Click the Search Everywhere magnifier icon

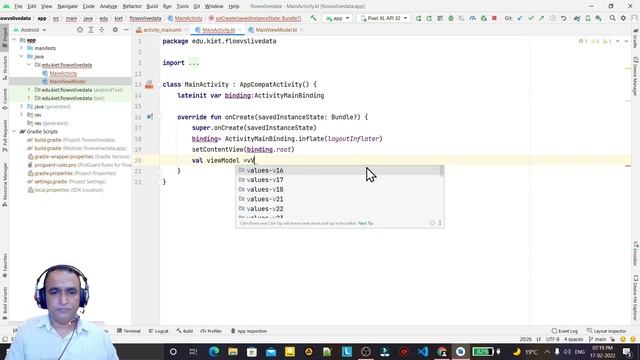[x=612, y=18]
